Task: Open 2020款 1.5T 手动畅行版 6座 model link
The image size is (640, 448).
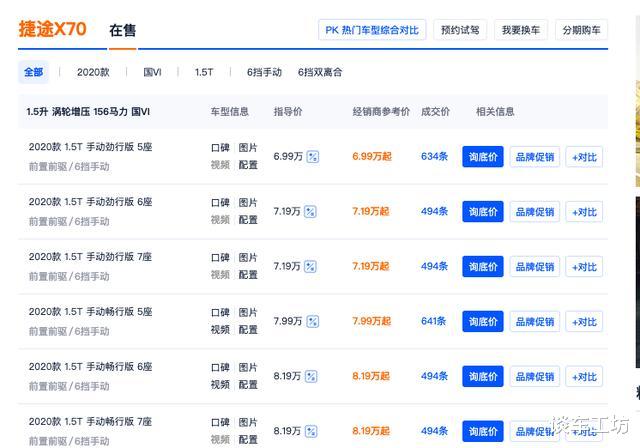Action: coord(90,367)
